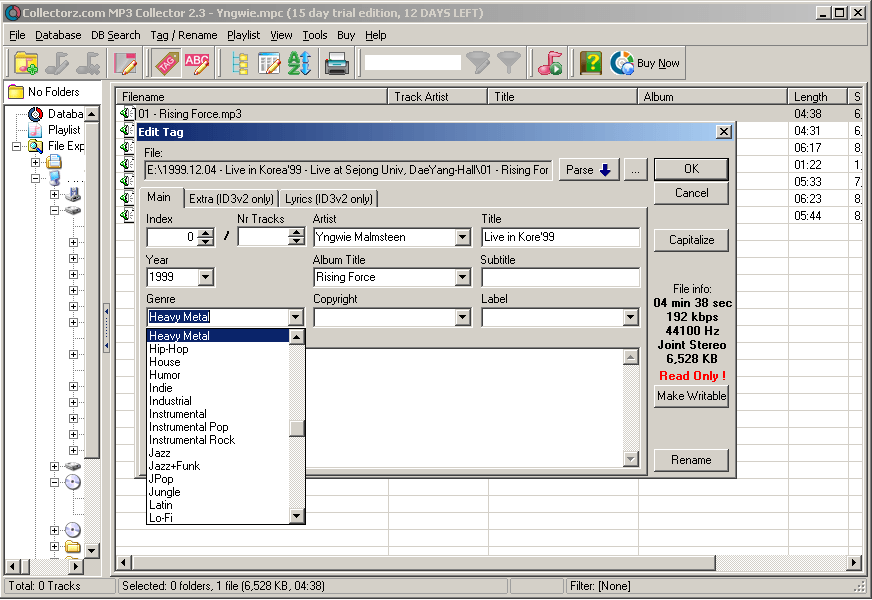Expand the Album Title combo box
Image resolution: width=872 pixels, height=600 pixels.
point(462,278)
